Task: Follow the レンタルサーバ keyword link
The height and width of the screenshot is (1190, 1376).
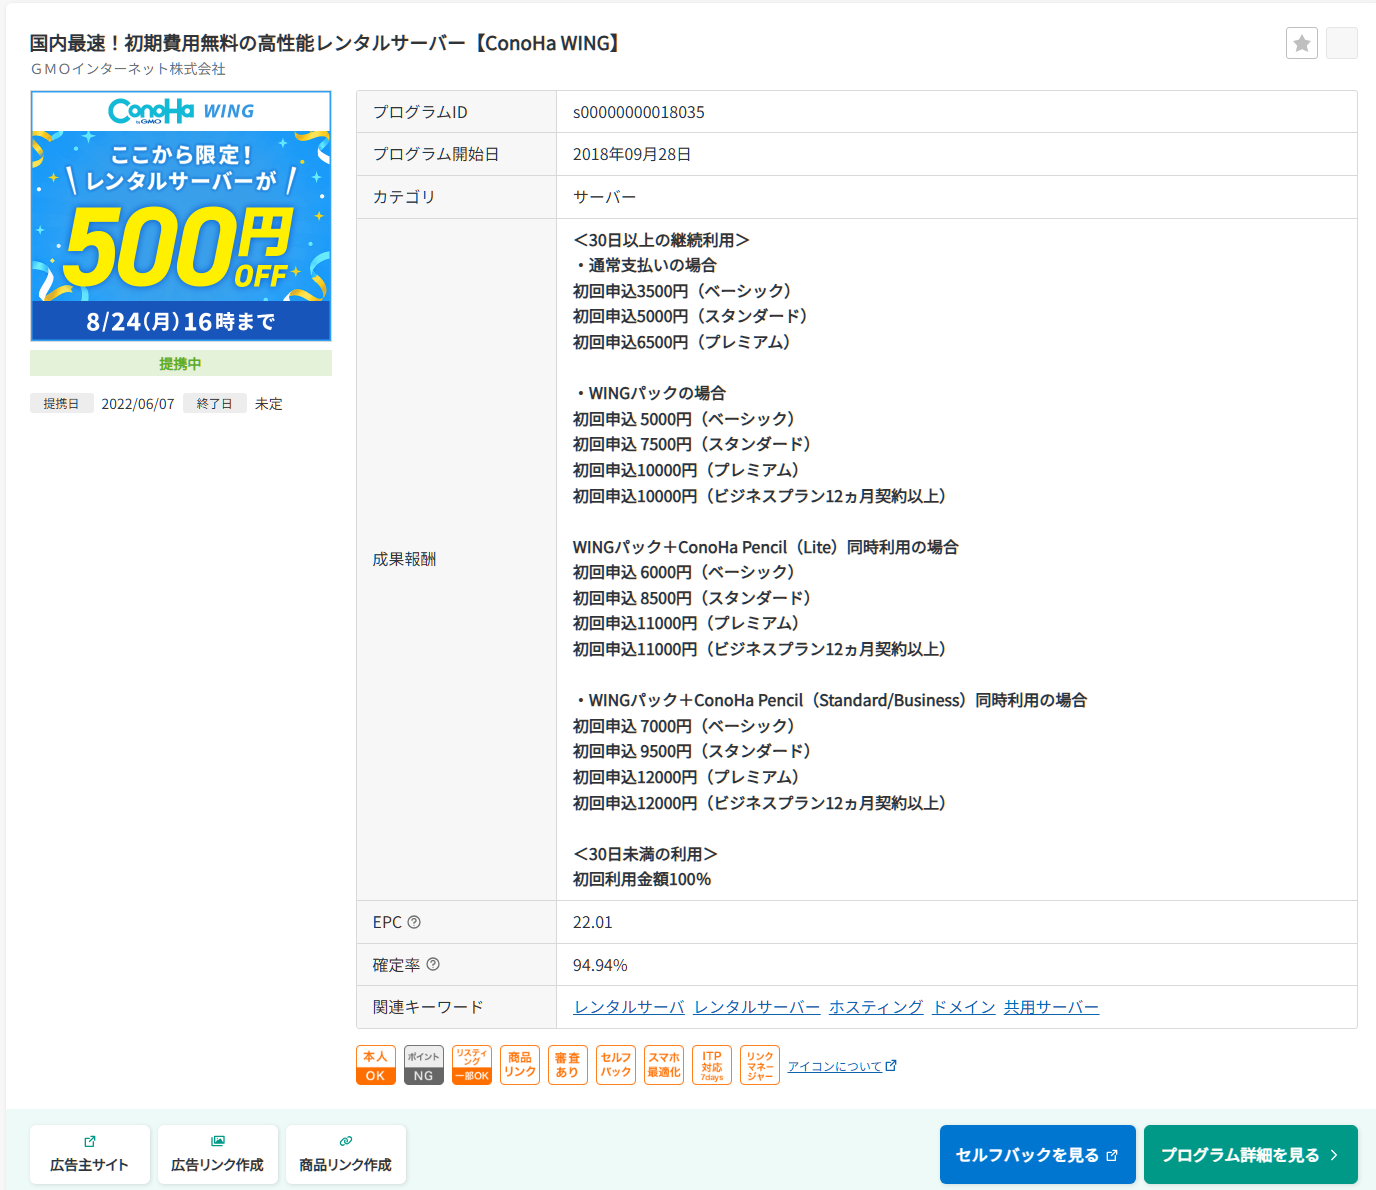Action: pos(629,1007)
